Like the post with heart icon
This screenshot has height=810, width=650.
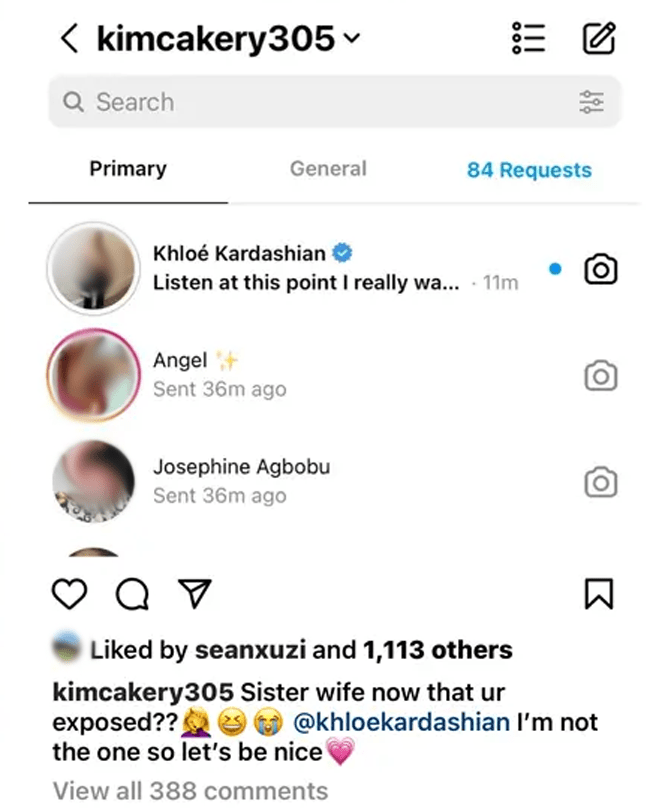(x=68, y=596)
